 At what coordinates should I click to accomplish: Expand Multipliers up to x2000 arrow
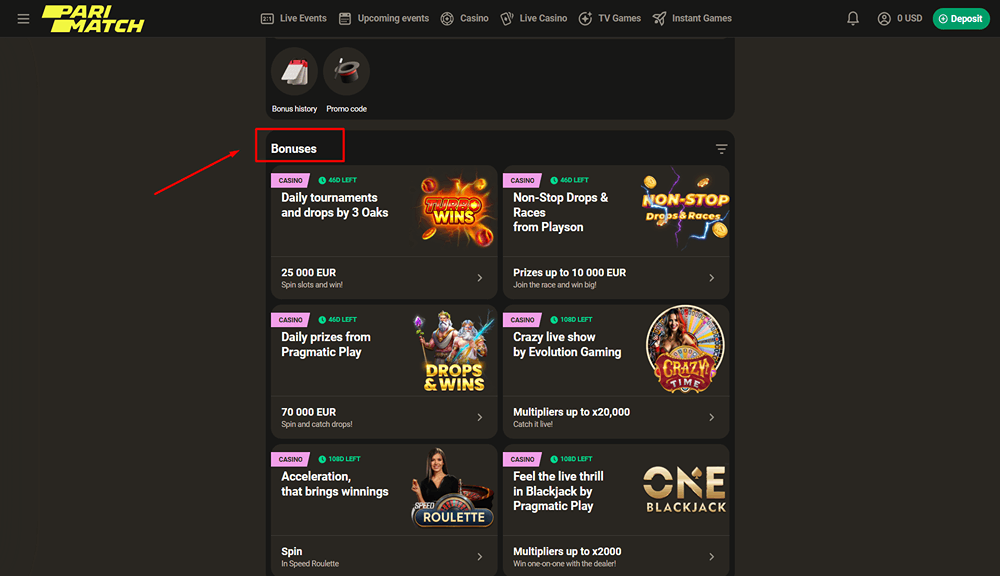[712, 557]
